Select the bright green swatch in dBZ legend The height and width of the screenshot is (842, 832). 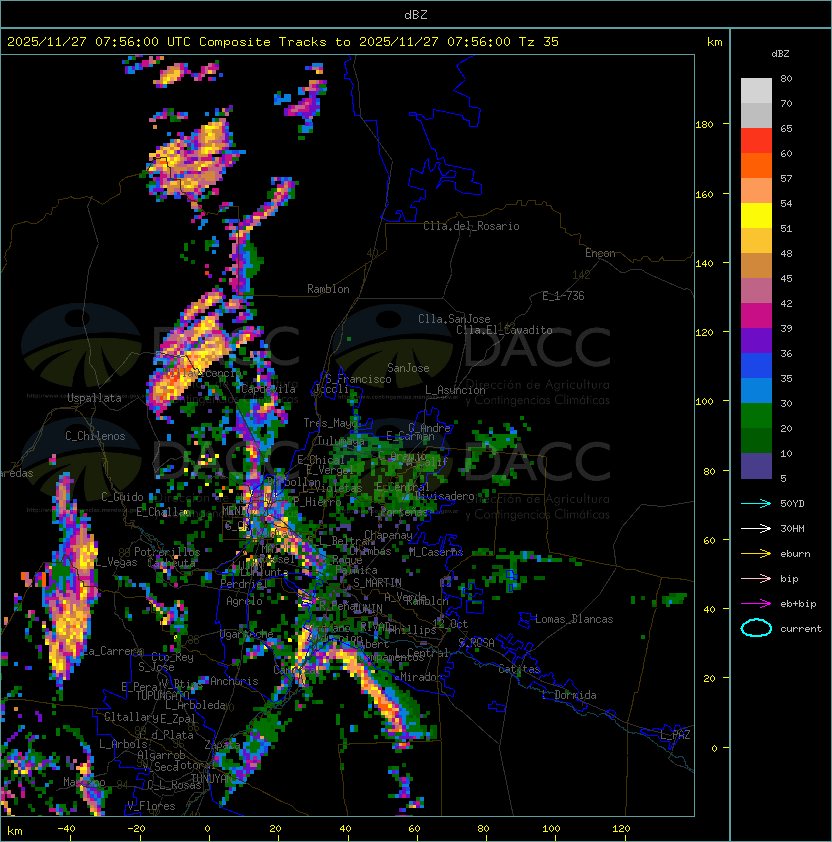tap(756, 415)
